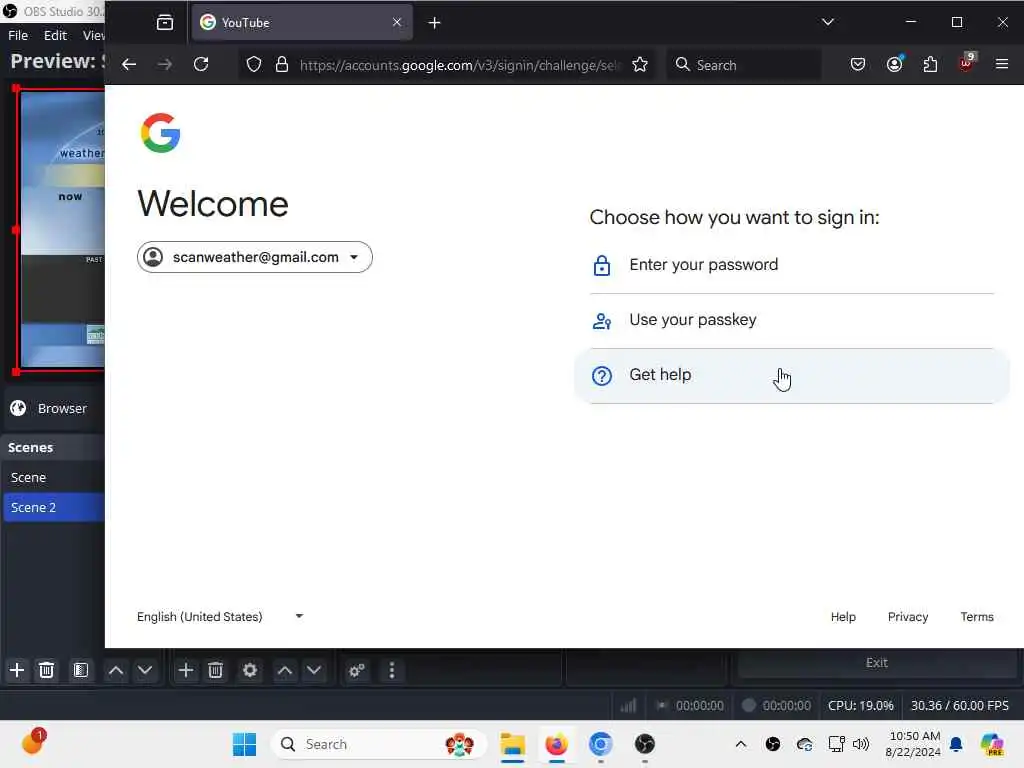Switch to OBS Studio in the taskbar
This screenshot has width=1024, height=768.
click(x=645, y=744)
